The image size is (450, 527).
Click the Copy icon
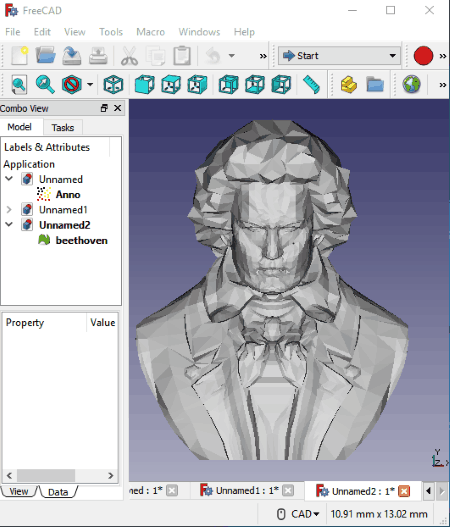(x=155, y=55)
